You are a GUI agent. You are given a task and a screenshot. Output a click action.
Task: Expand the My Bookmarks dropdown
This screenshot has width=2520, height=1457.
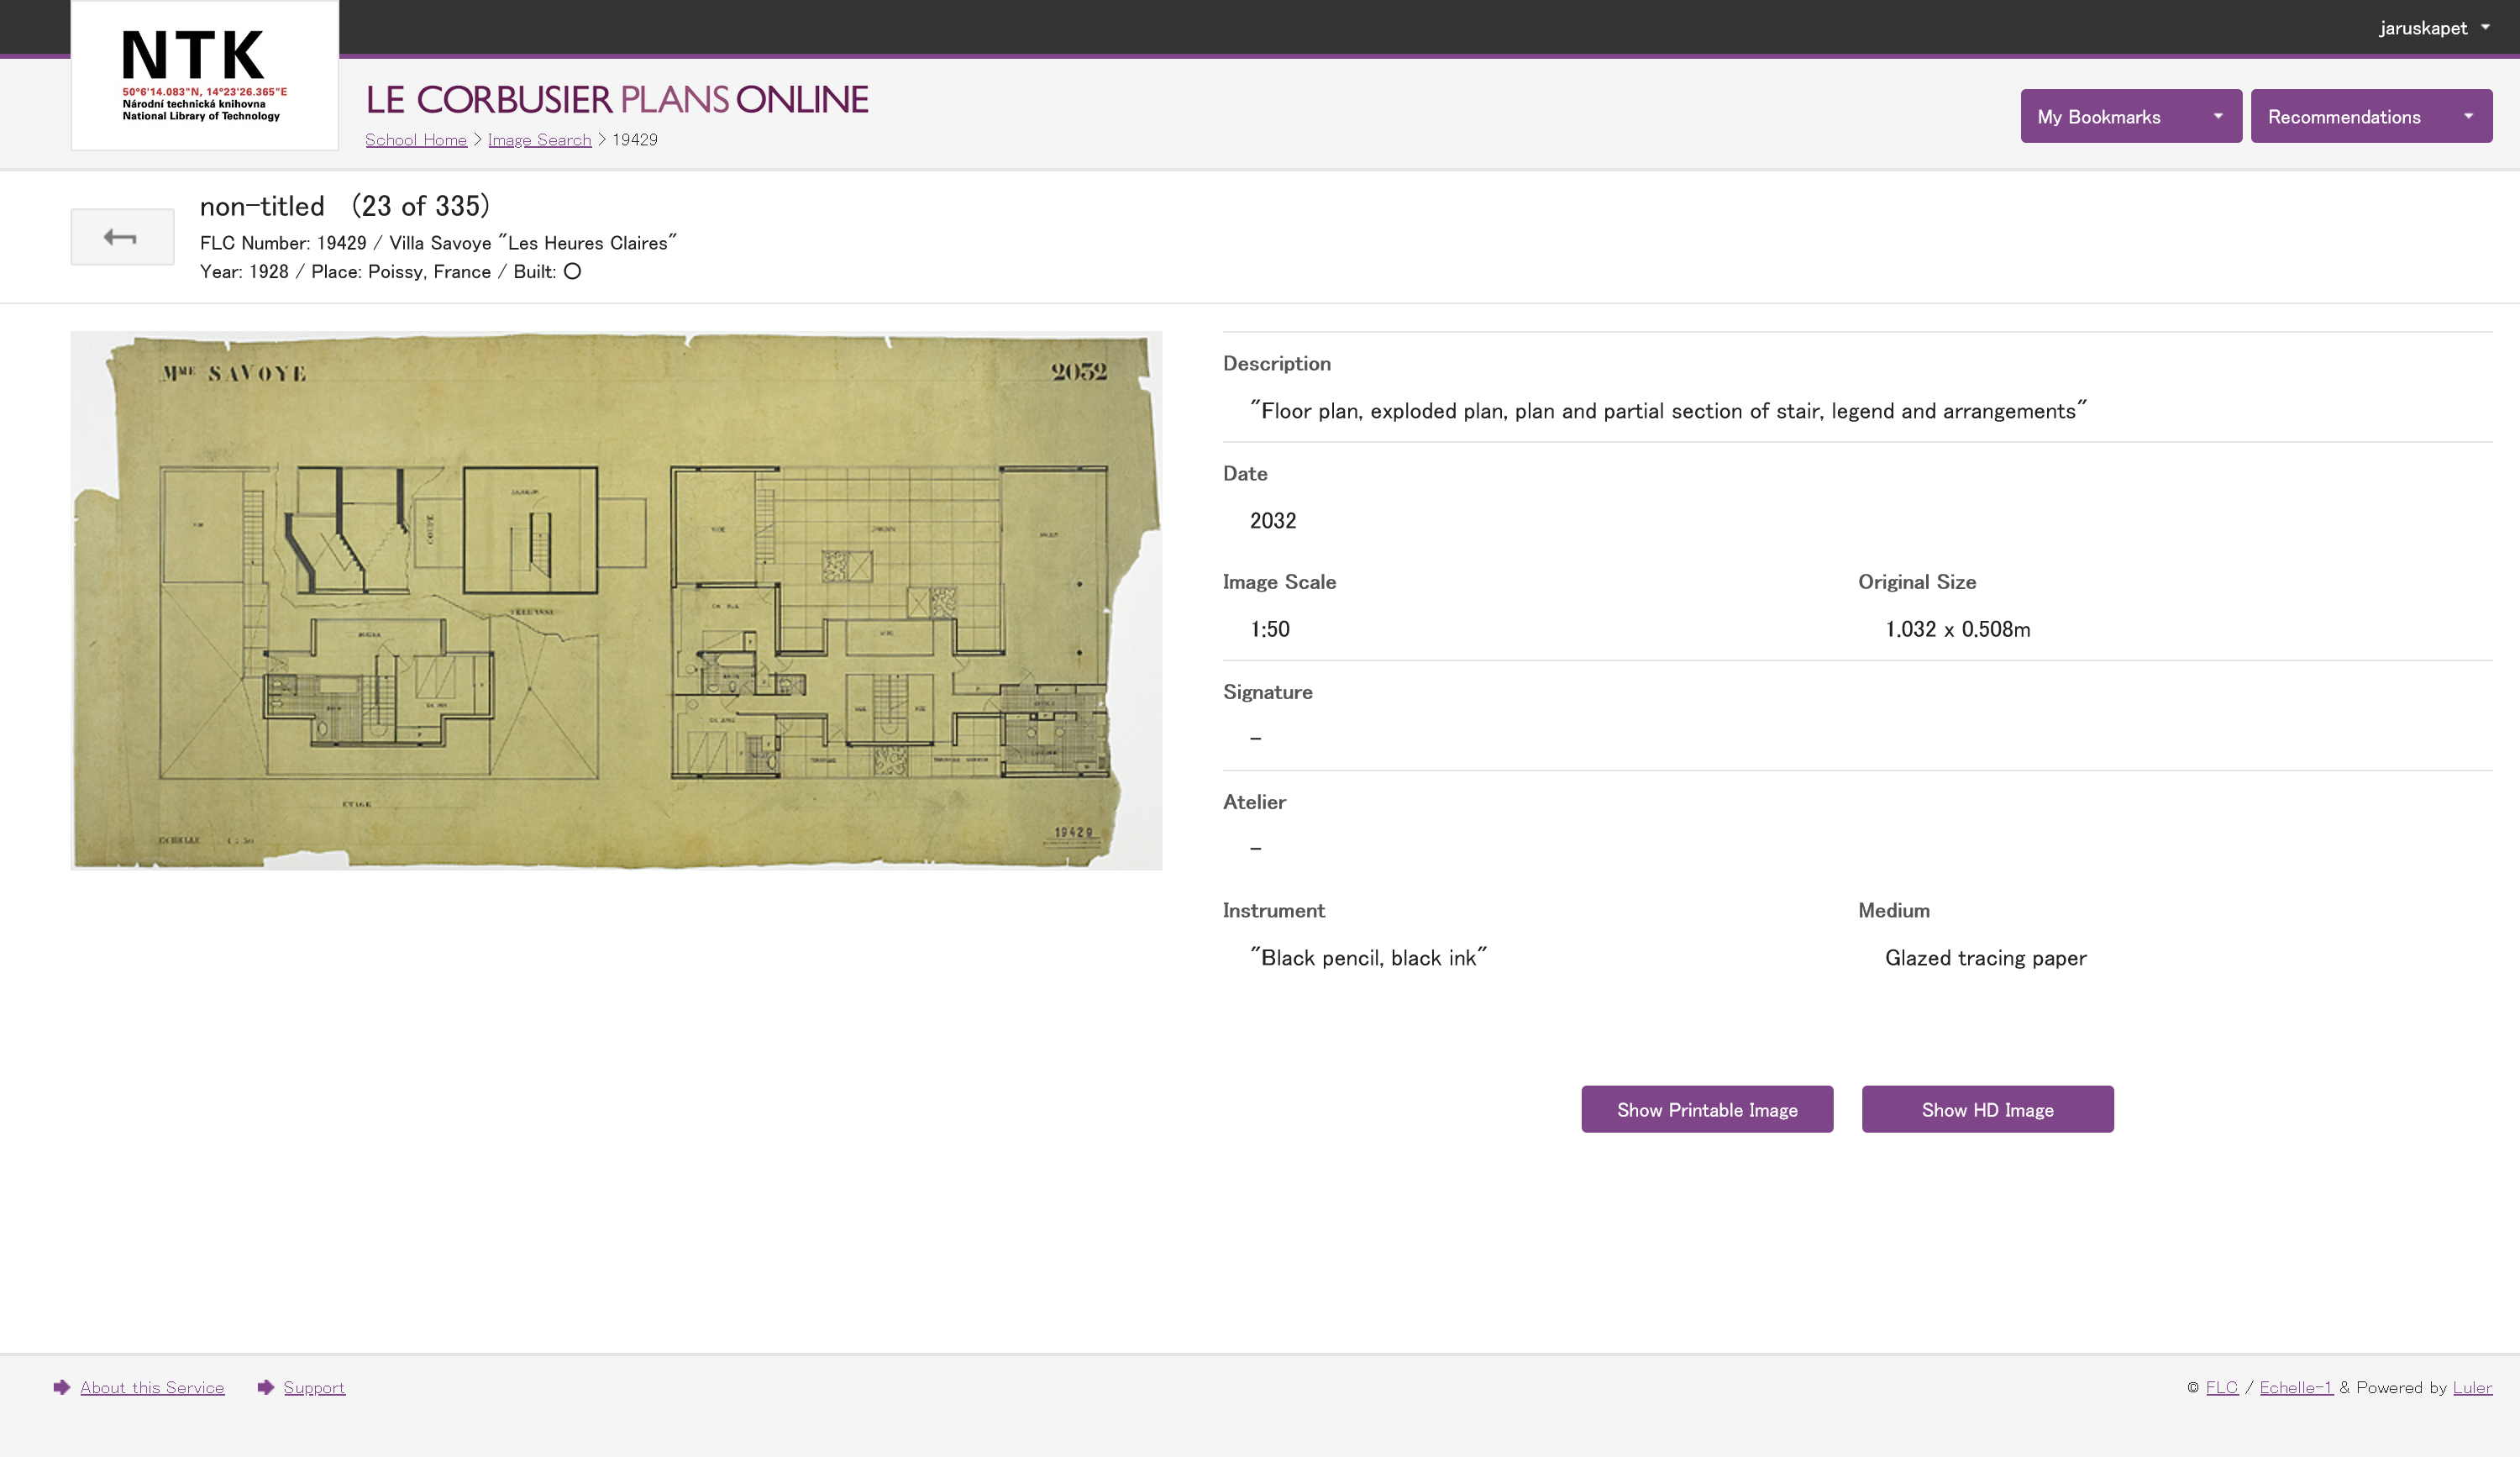[2131, 116]
